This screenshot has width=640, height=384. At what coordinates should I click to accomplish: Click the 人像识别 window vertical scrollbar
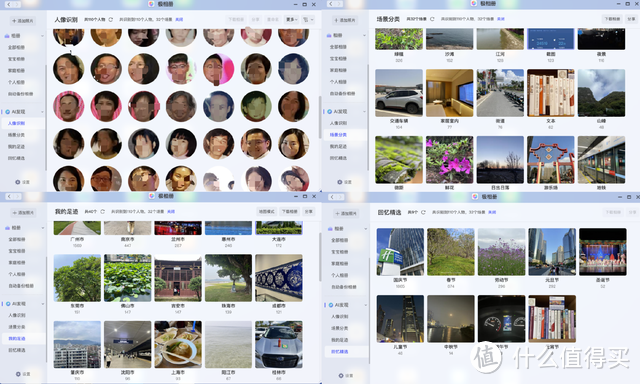point(320,117)
